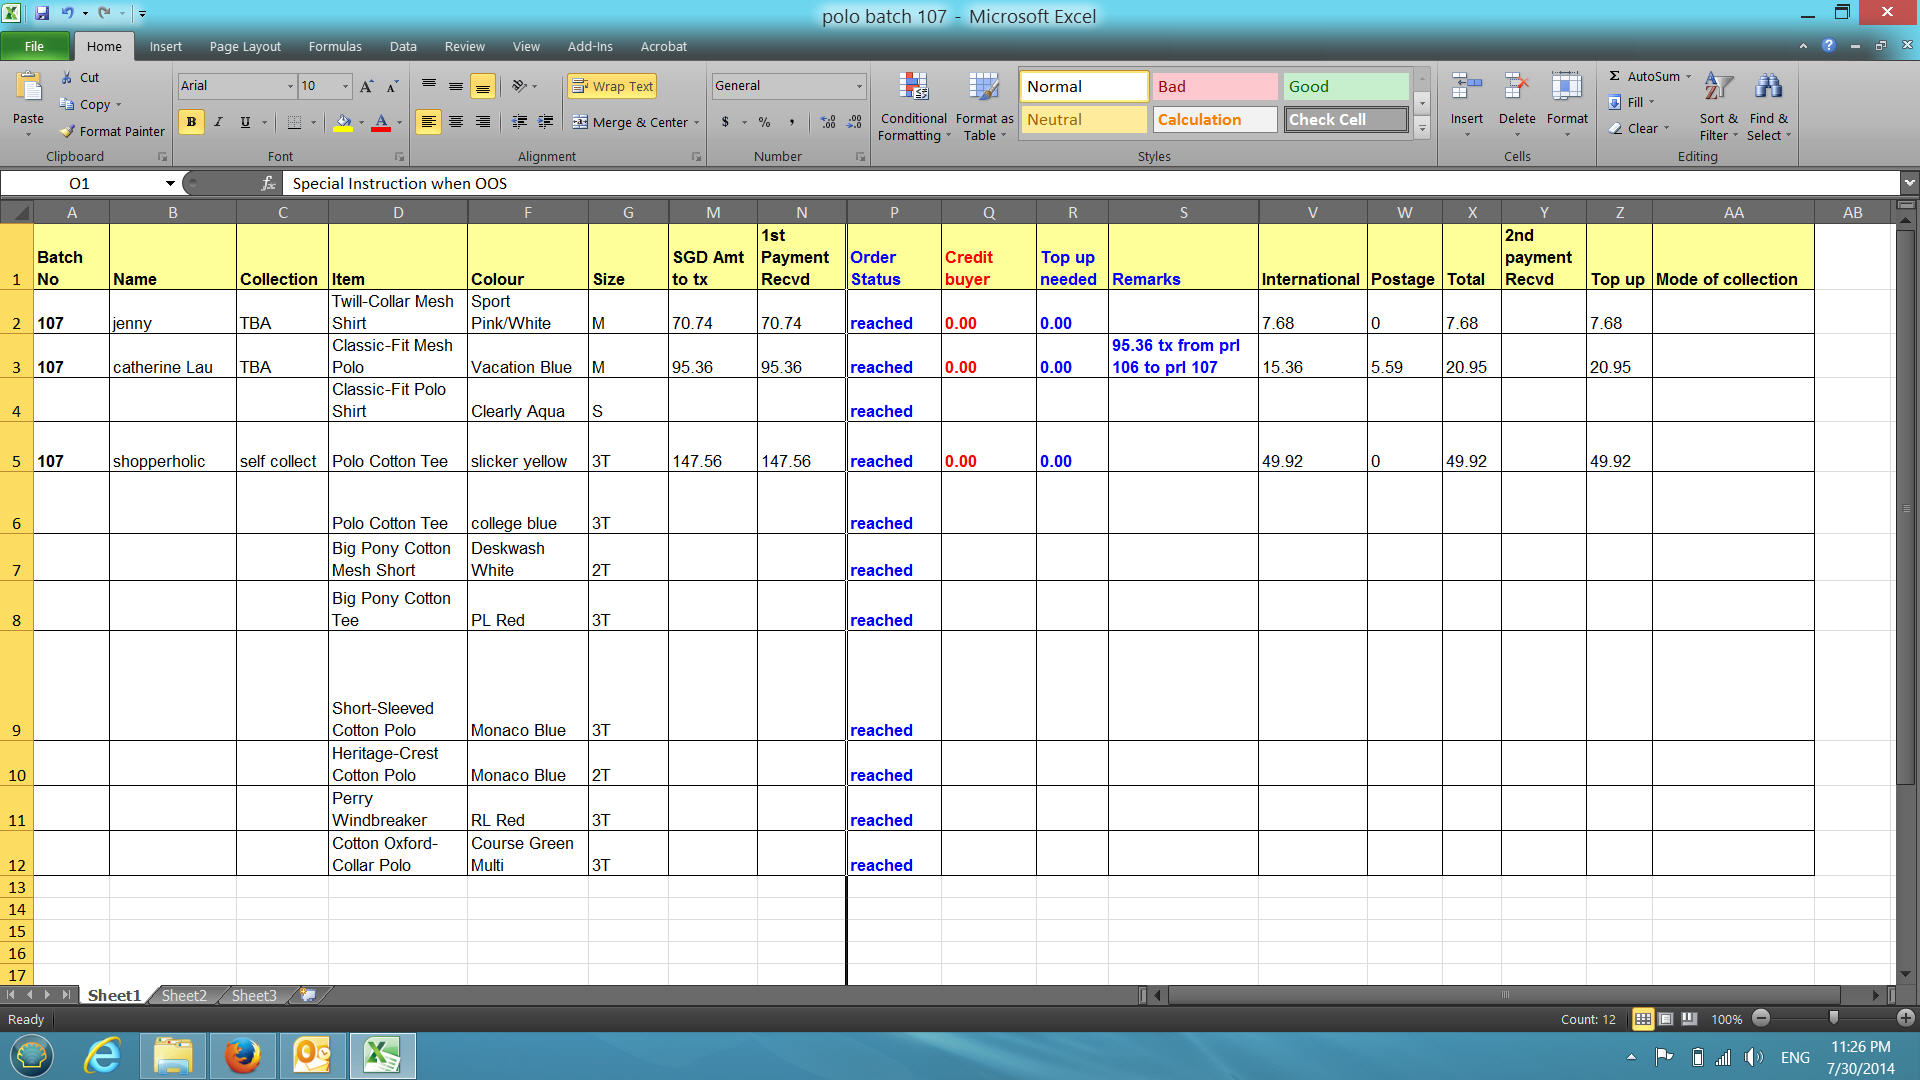The width and height of the screenshot is (1920, 1080).
Task: Apply the Bad cell style
Action: (1214, 86)
